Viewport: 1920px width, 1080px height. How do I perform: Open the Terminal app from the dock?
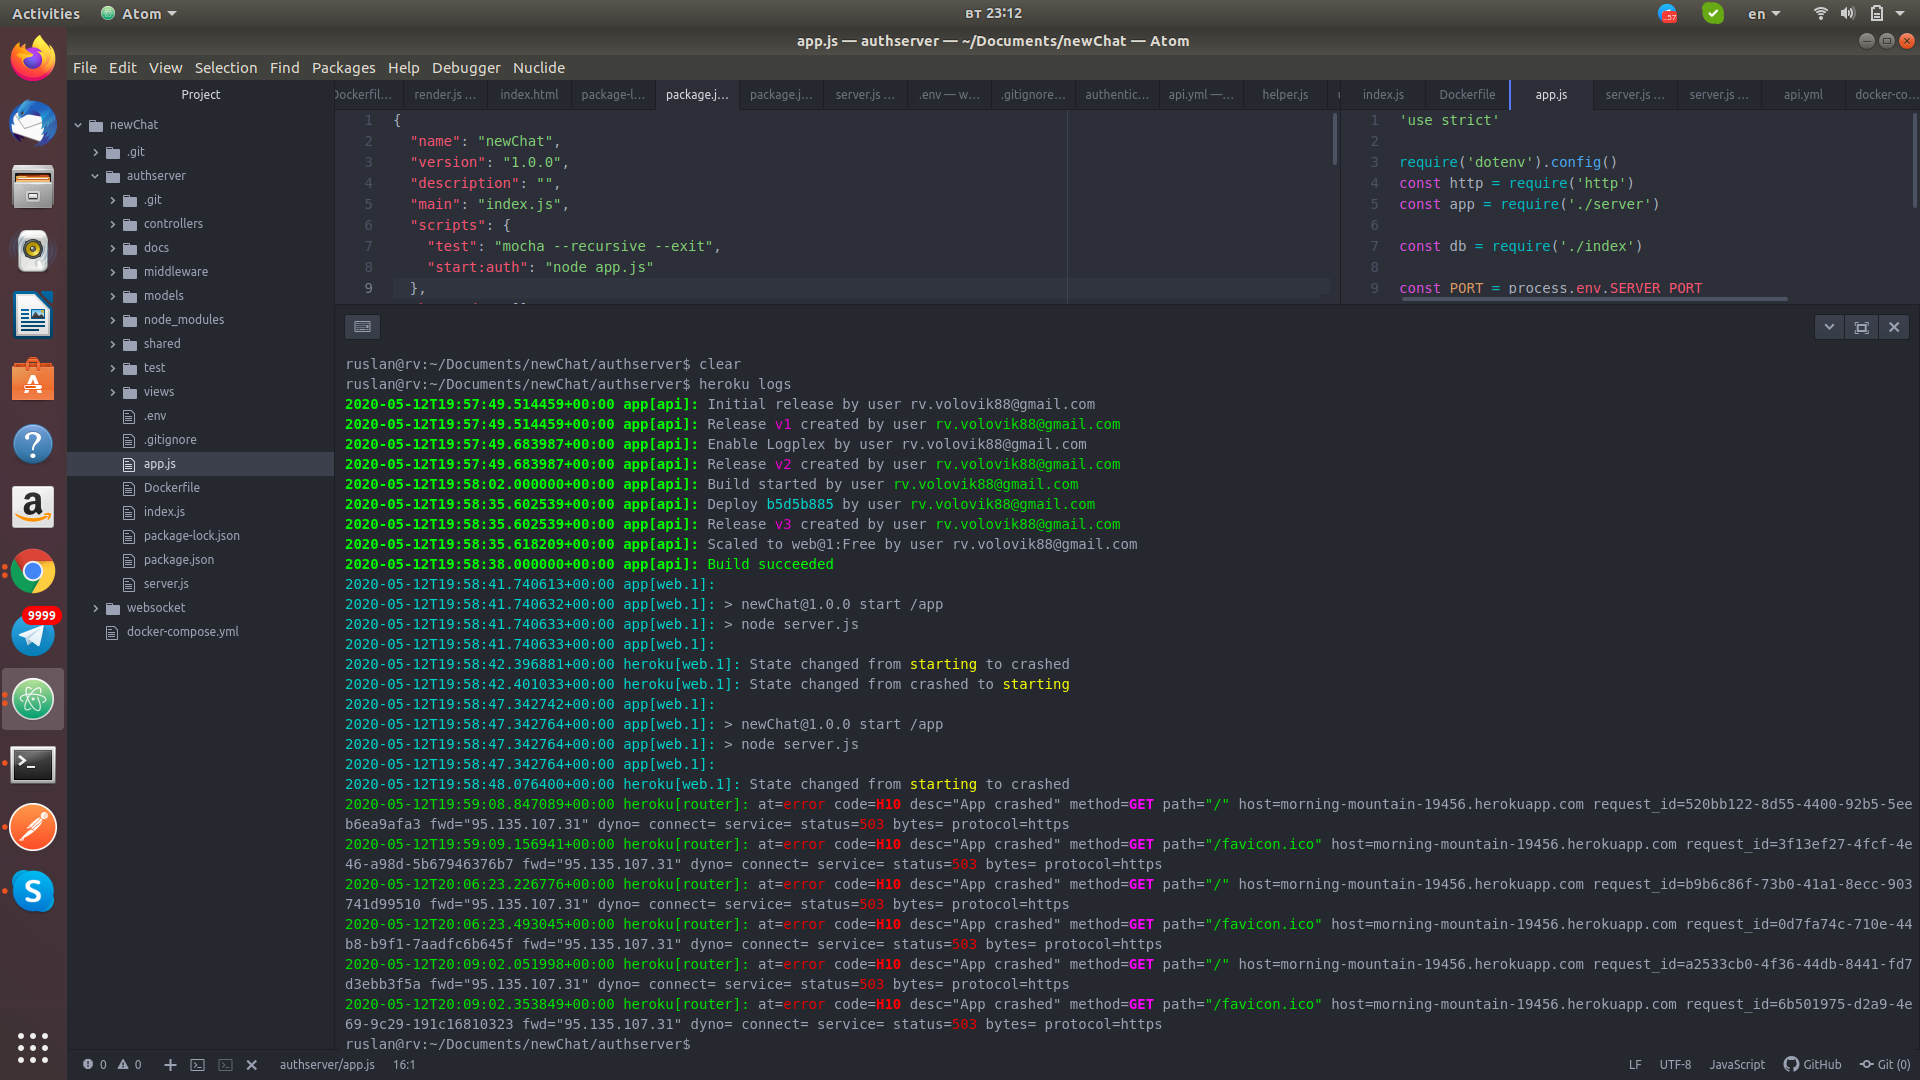pos(33,764)
